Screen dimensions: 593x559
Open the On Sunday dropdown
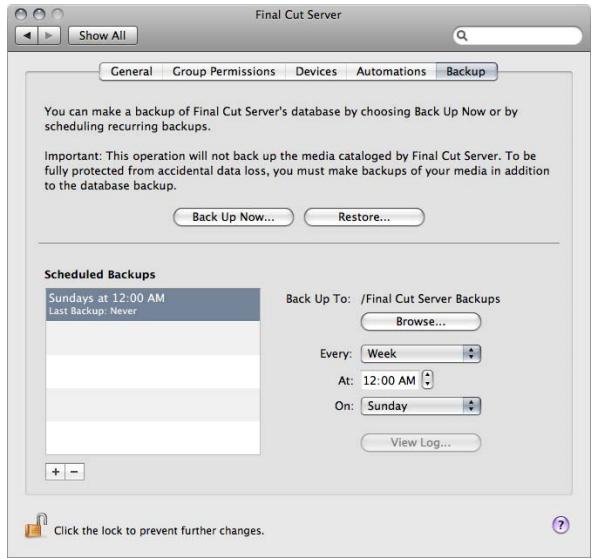[x=421, y=406]
